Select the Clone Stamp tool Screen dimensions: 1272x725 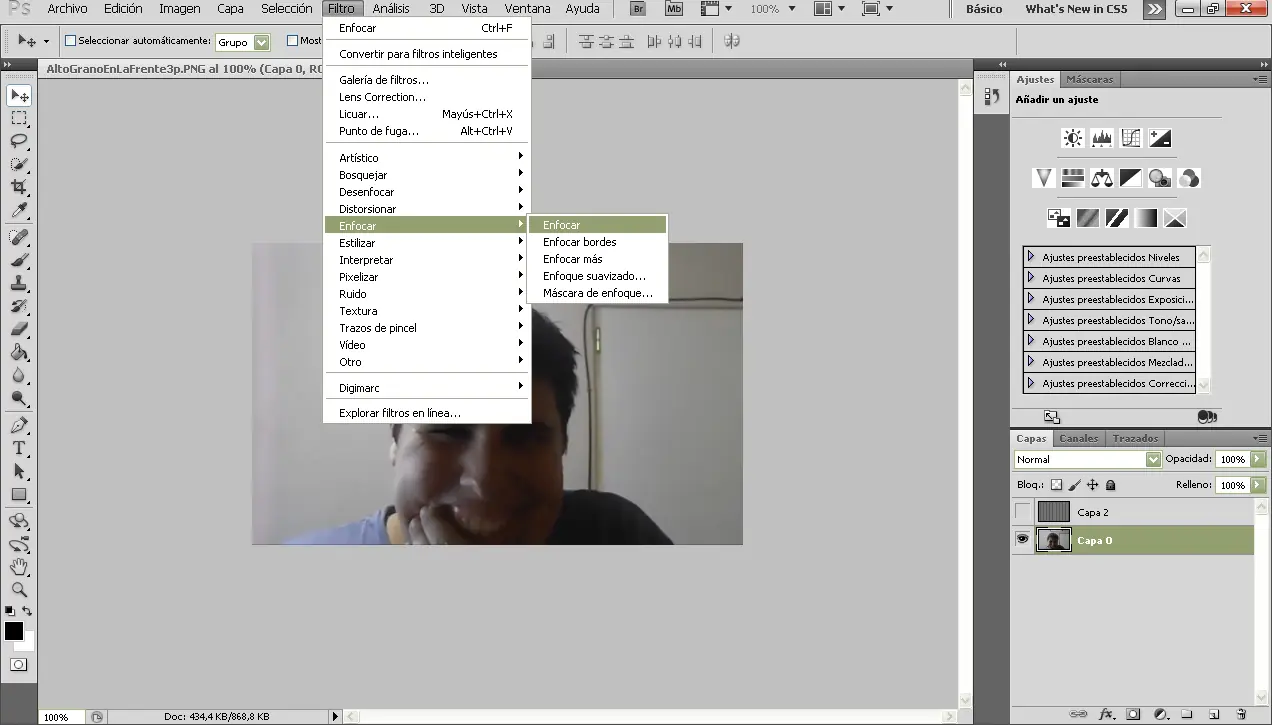19,283
